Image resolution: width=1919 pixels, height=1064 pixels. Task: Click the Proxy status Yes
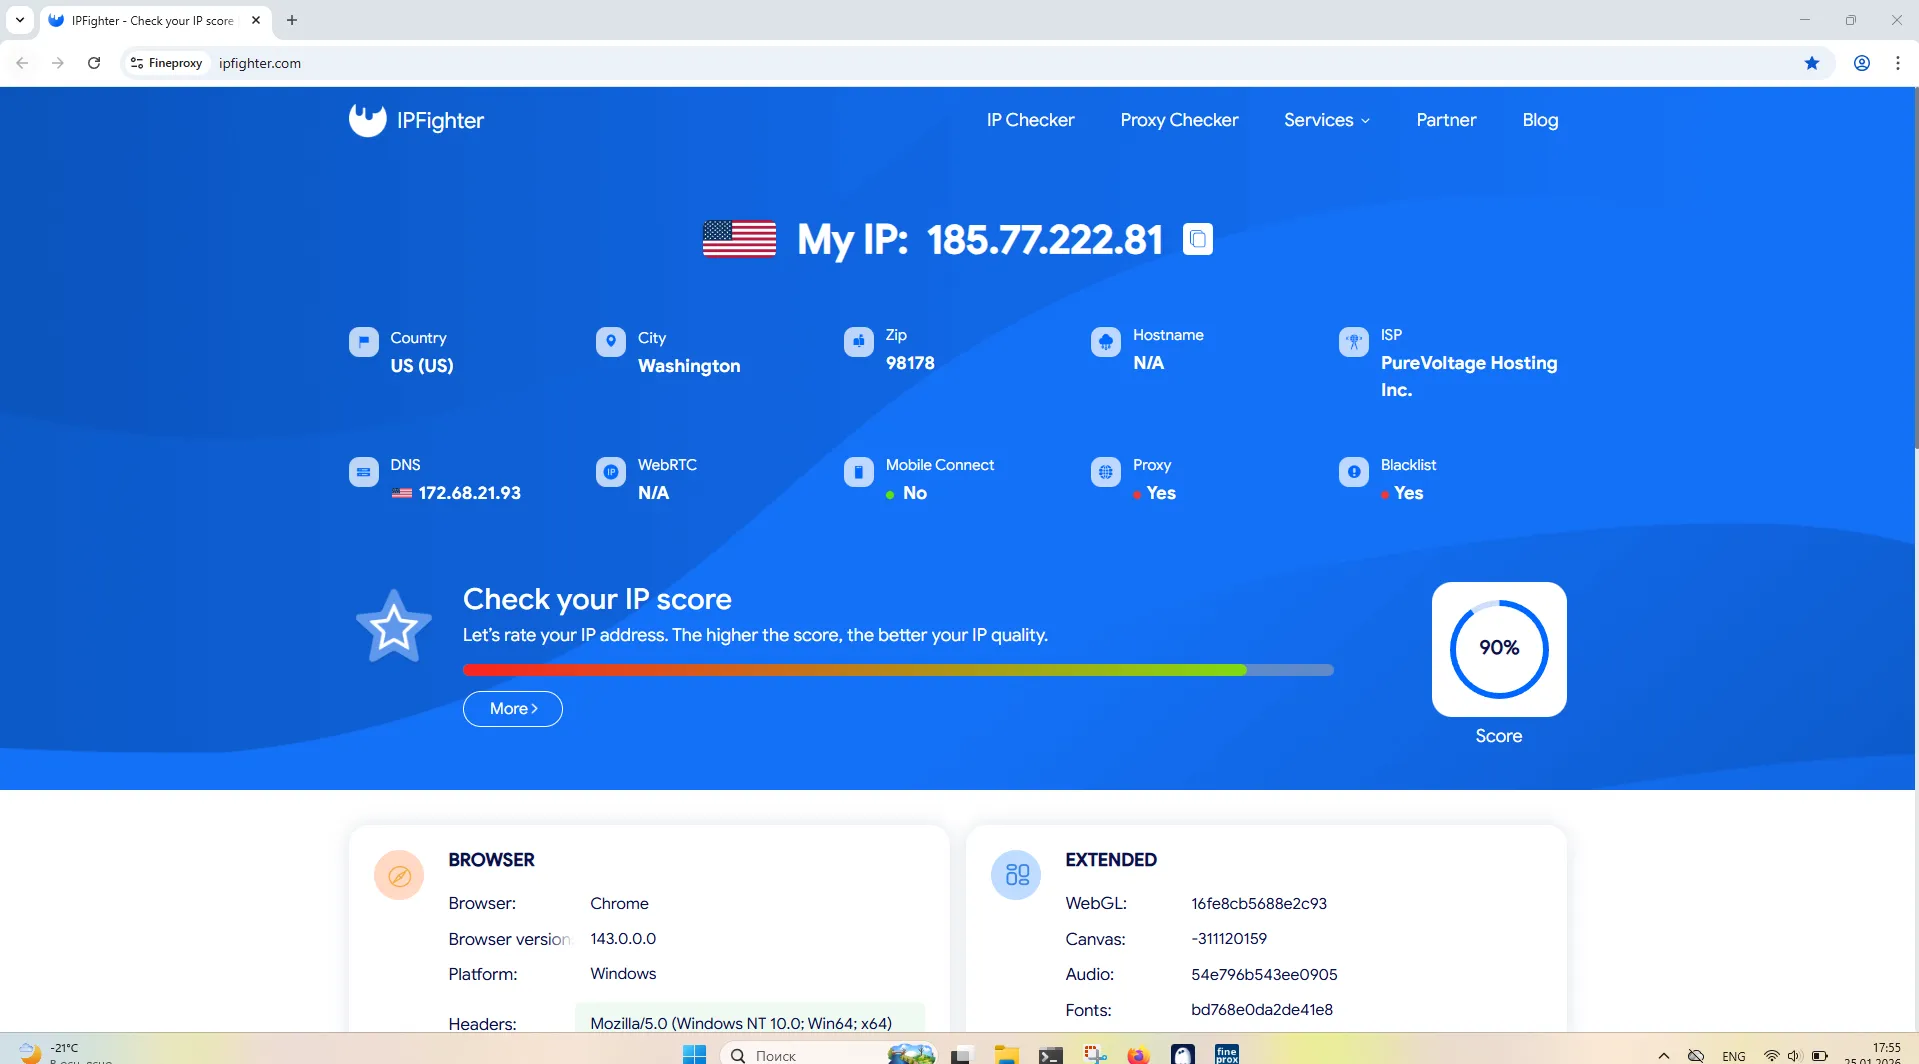click(1161, 493)
